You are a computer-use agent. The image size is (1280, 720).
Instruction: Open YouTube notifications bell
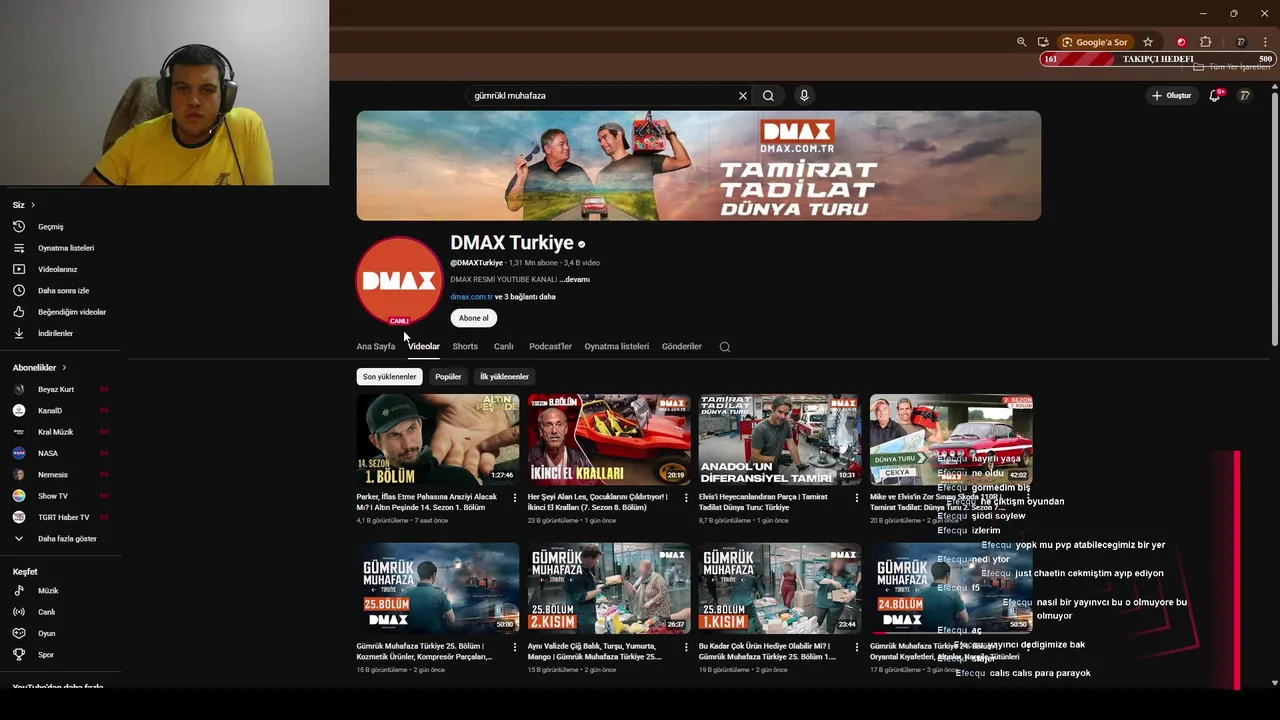tap(1215, 96)
